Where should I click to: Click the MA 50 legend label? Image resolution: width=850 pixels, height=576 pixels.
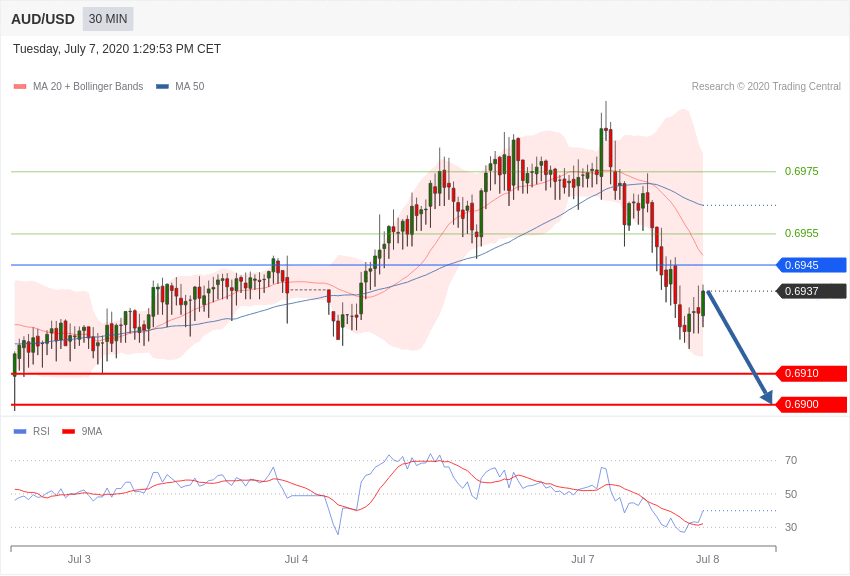point(189,86)
